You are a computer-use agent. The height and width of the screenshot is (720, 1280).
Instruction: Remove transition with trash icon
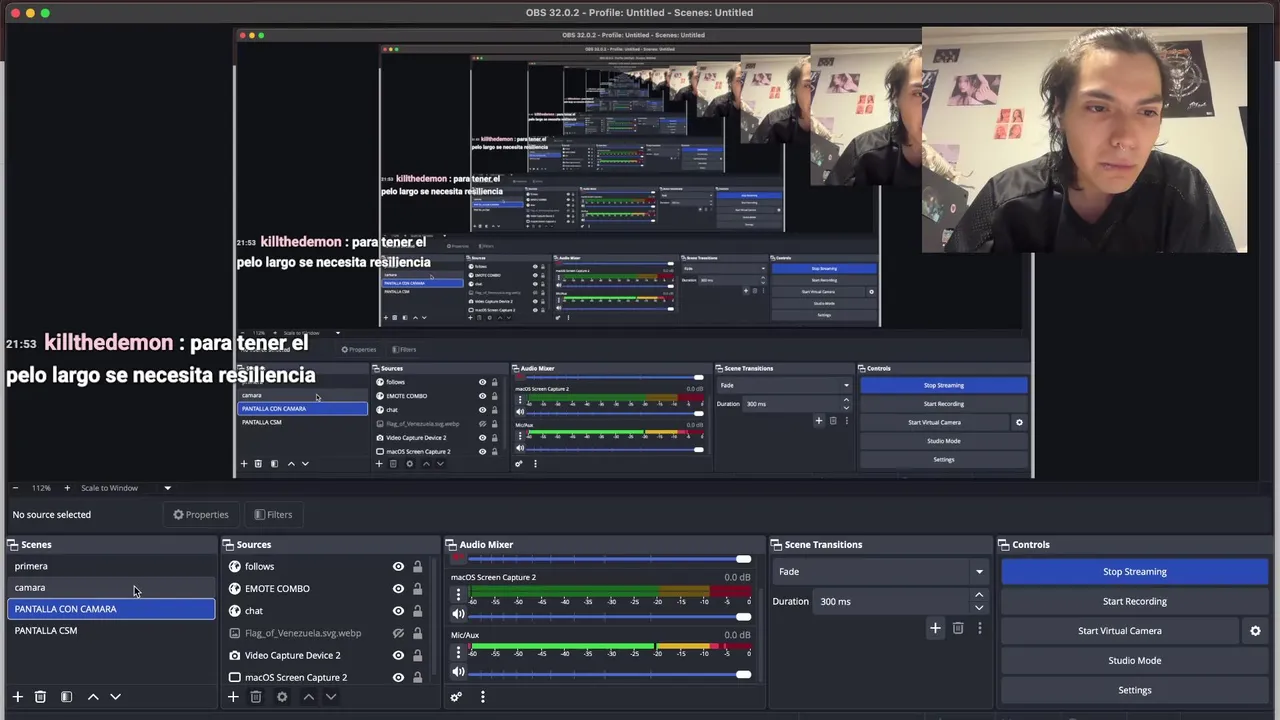pos(958,628)
